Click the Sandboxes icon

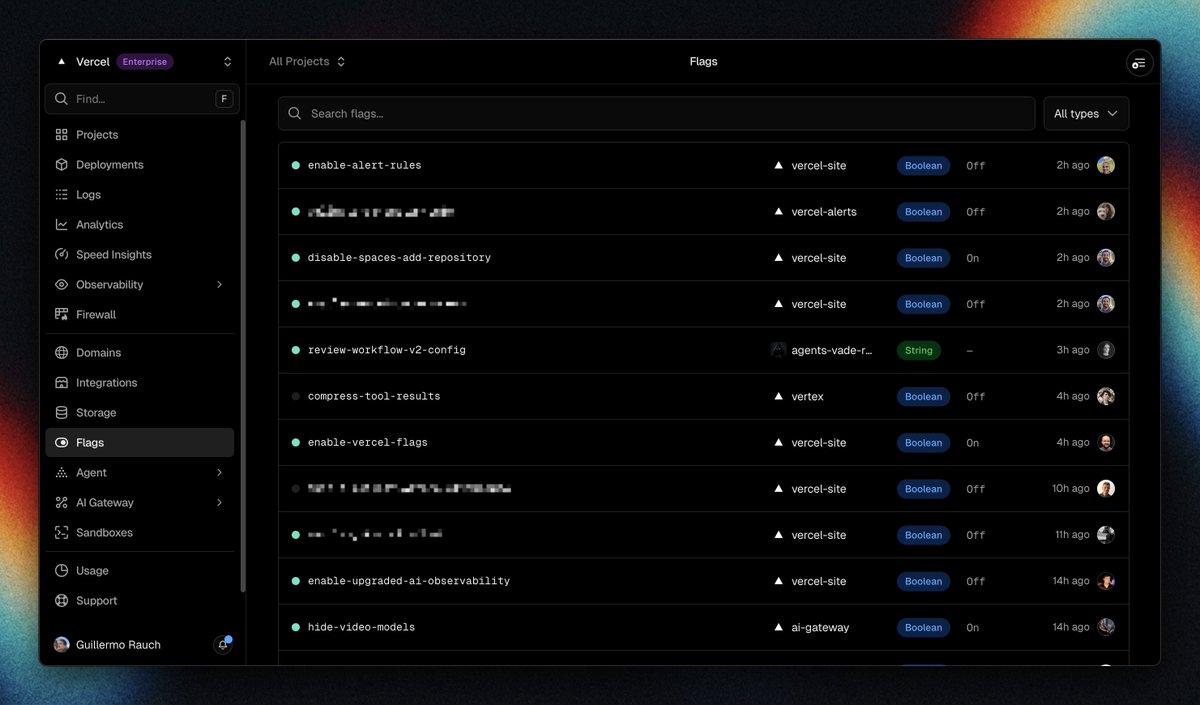tap(61, 533)
